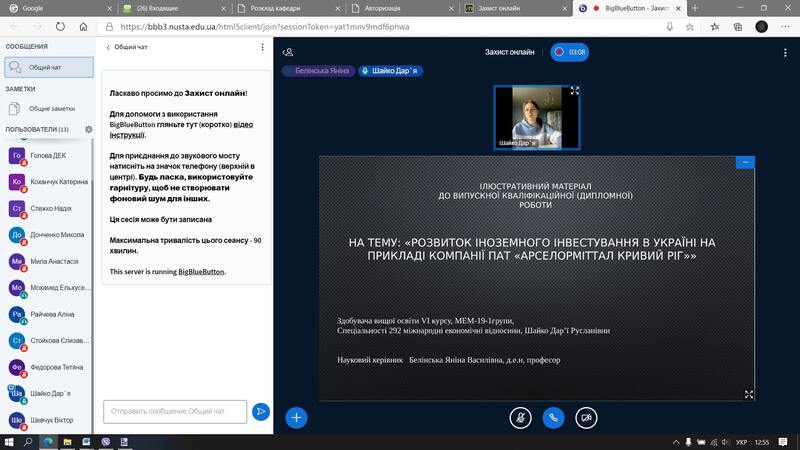Open the browser settings ellipsis menu
Image resolution: width=800 pixels, height=450 pixels.
pyautogui.click(x=785, y=27)
